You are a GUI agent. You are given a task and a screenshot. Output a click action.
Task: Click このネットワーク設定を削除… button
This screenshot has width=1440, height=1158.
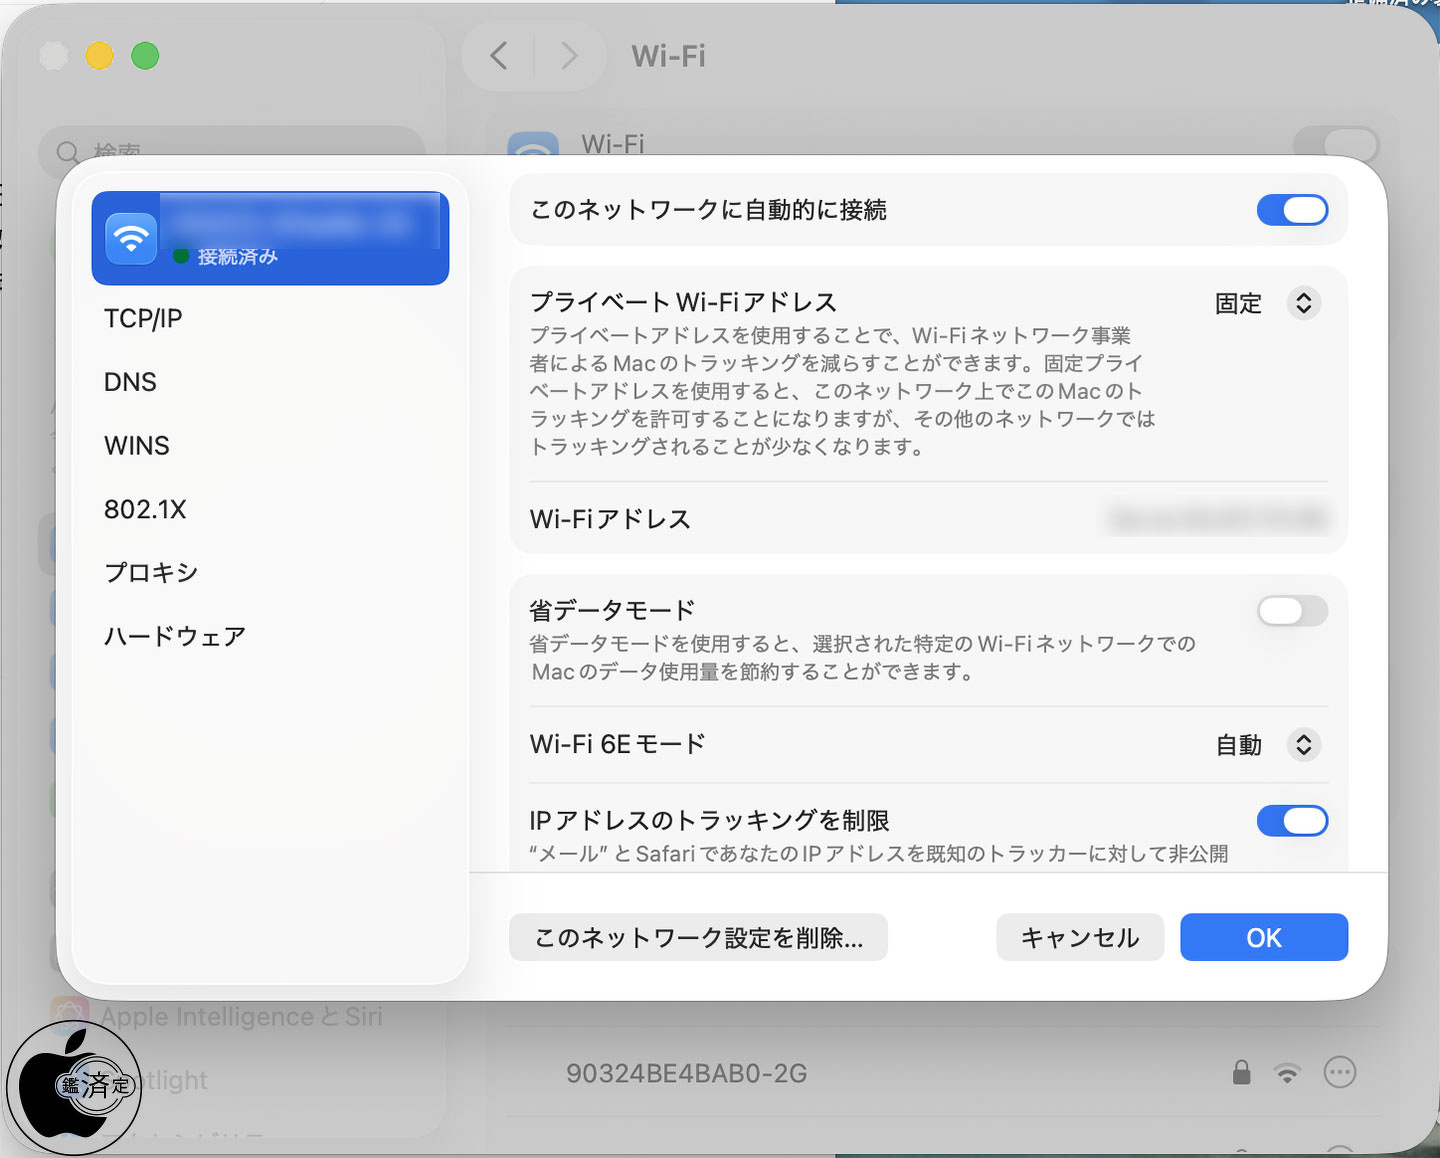click(x=698, y=937)
